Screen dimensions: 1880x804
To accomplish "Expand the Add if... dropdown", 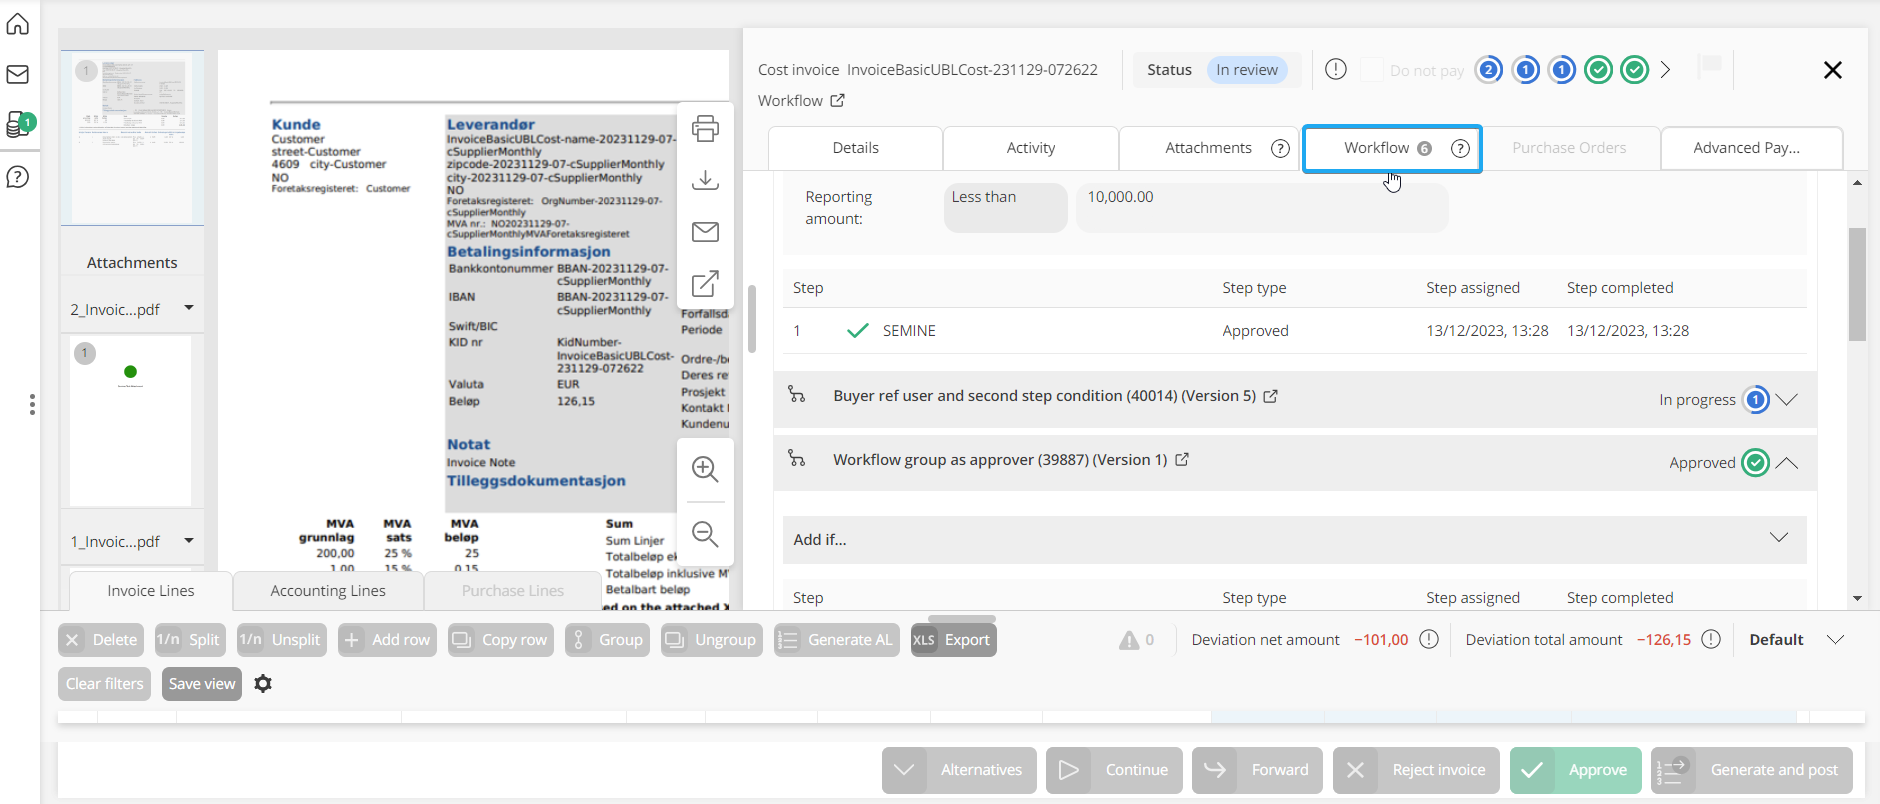I will pyautogui.click(x=1778, y=538).
